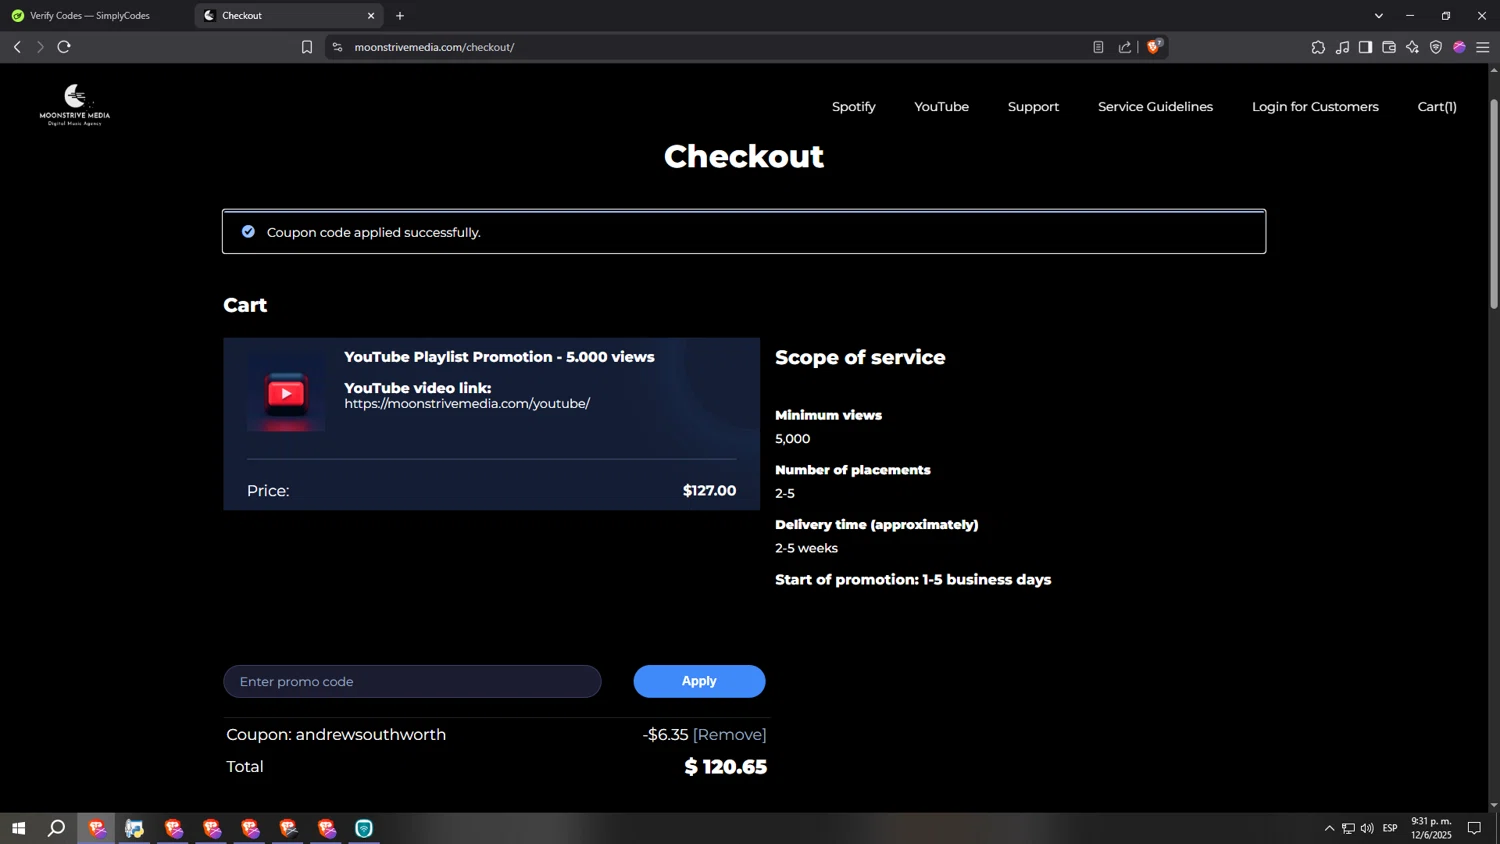
Task: Click 'Coupon code applied successfully.' message
Action: [x=373, y=232]
